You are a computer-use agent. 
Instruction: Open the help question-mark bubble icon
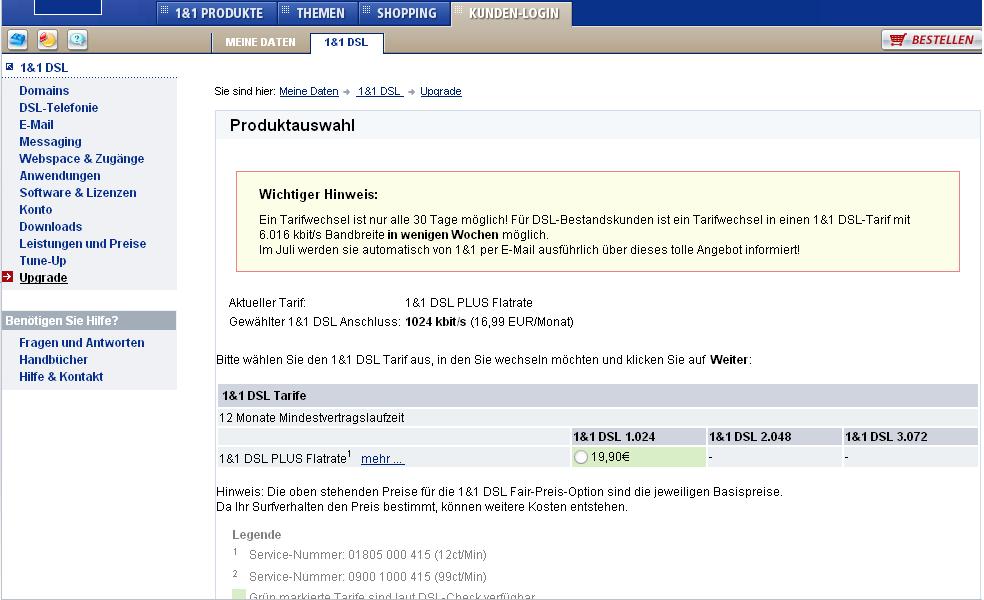[x=77, y=40]
